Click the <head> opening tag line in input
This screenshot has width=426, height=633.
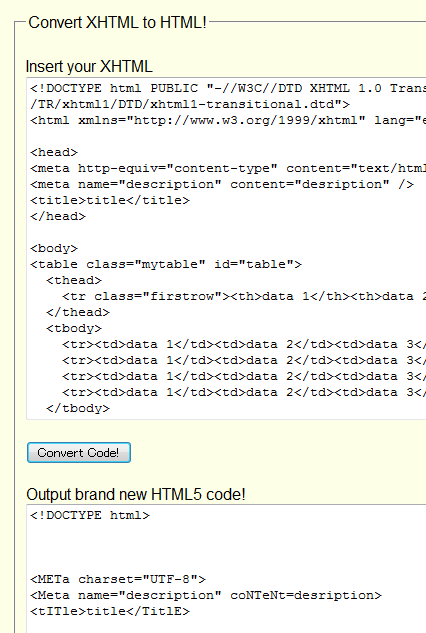click(x=54, y=152)
